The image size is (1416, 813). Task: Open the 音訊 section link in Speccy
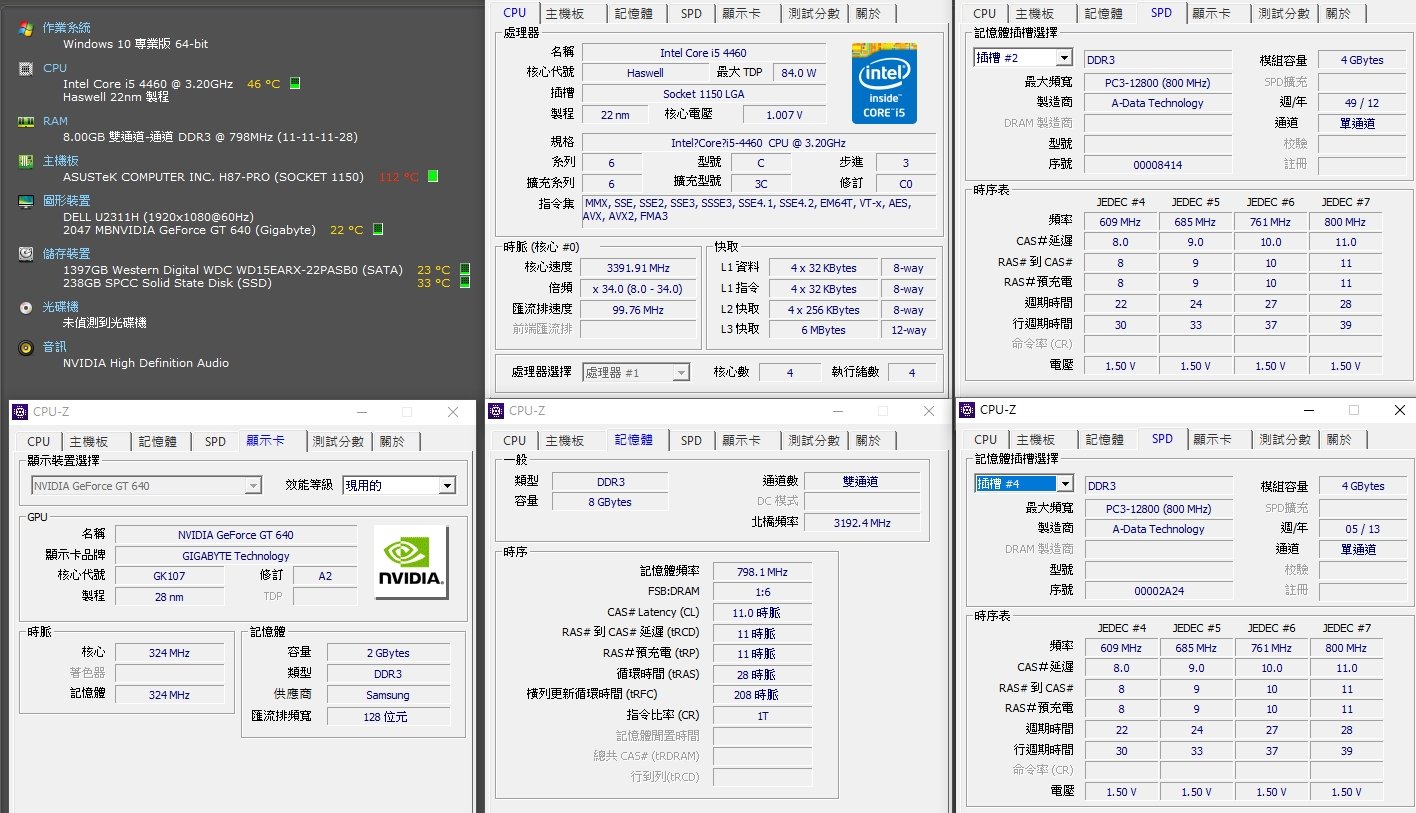click(x=55, y=347)
